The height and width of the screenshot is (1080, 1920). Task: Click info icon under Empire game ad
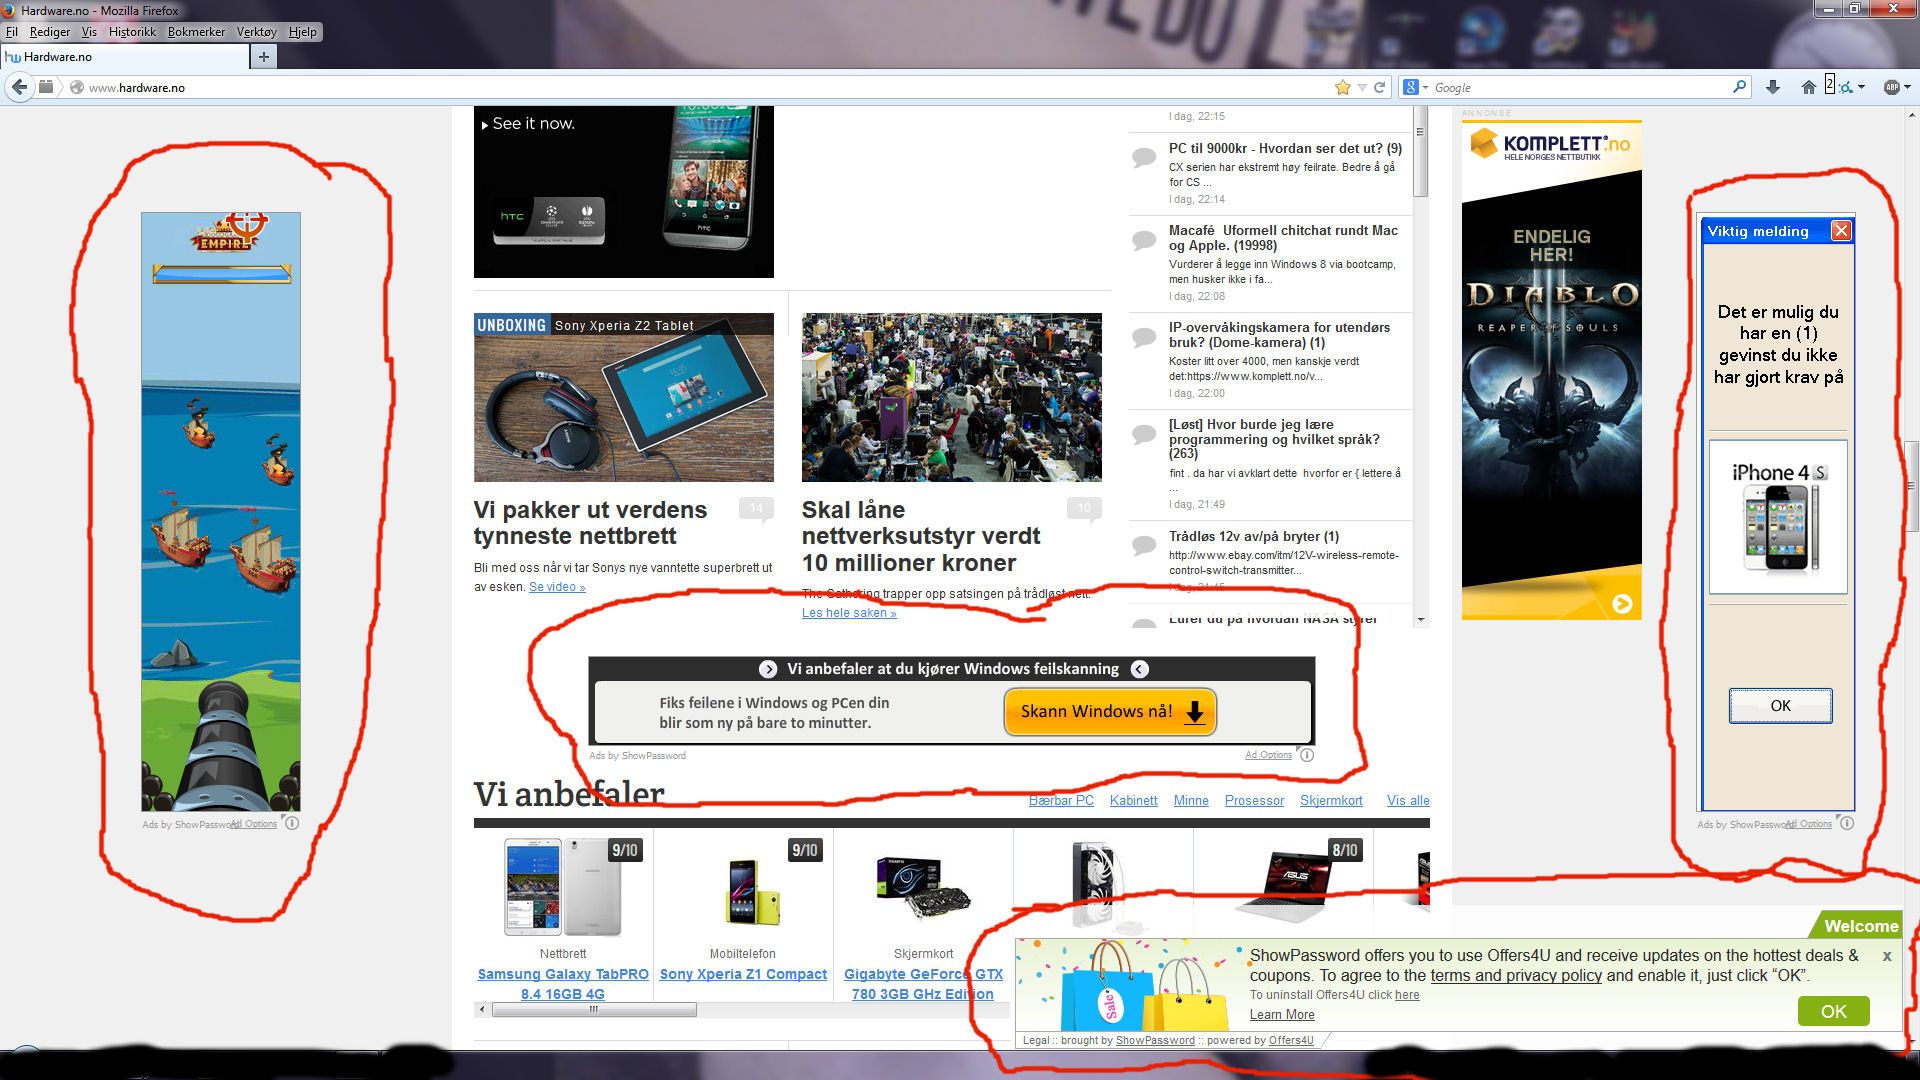(291, 823)
